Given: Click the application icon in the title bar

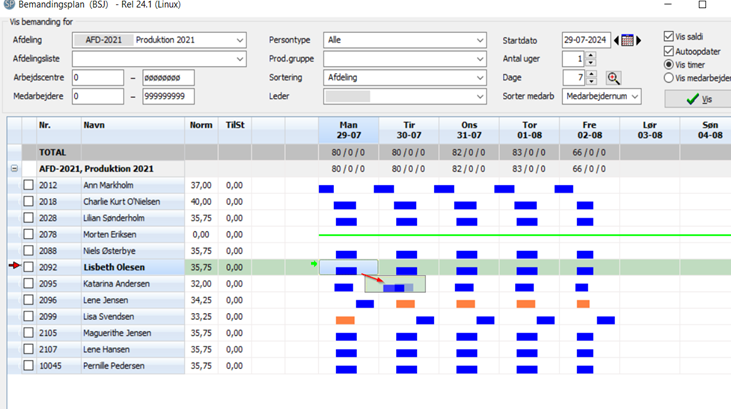Looking at the screenshot, I should [x=8, y=6].
